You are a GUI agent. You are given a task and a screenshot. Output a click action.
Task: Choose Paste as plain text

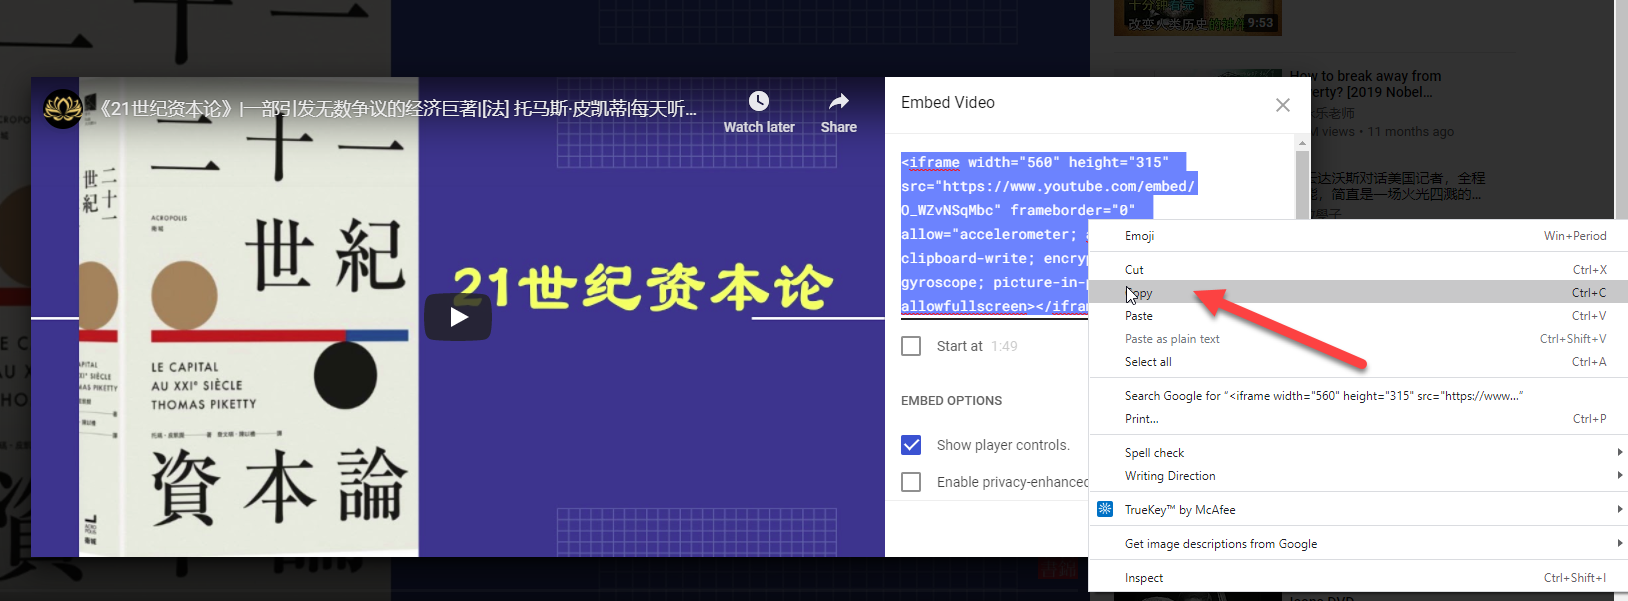(x=1358, y=339)
